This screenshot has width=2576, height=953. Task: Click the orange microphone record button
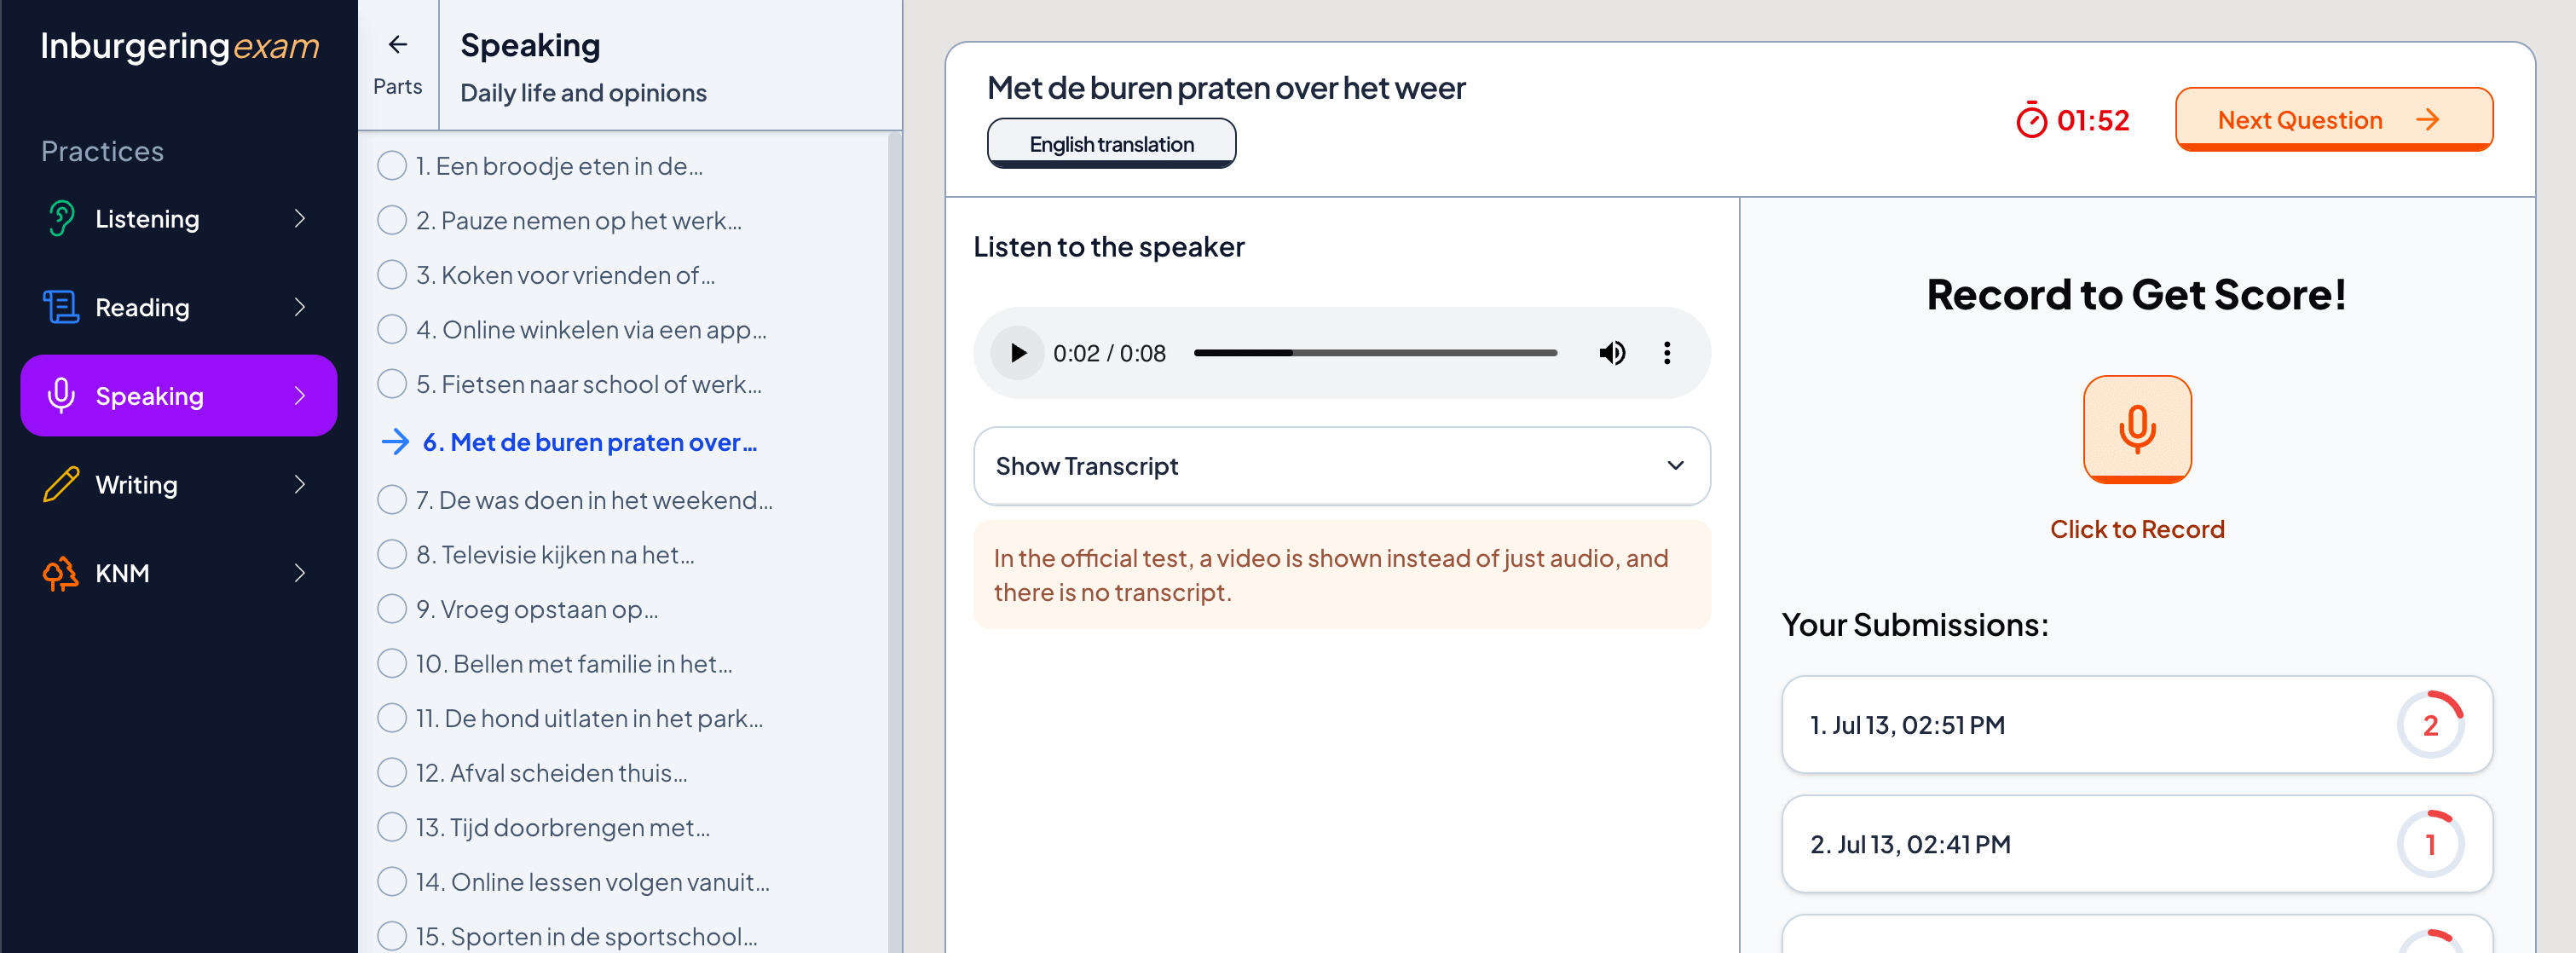point(2137,429)
